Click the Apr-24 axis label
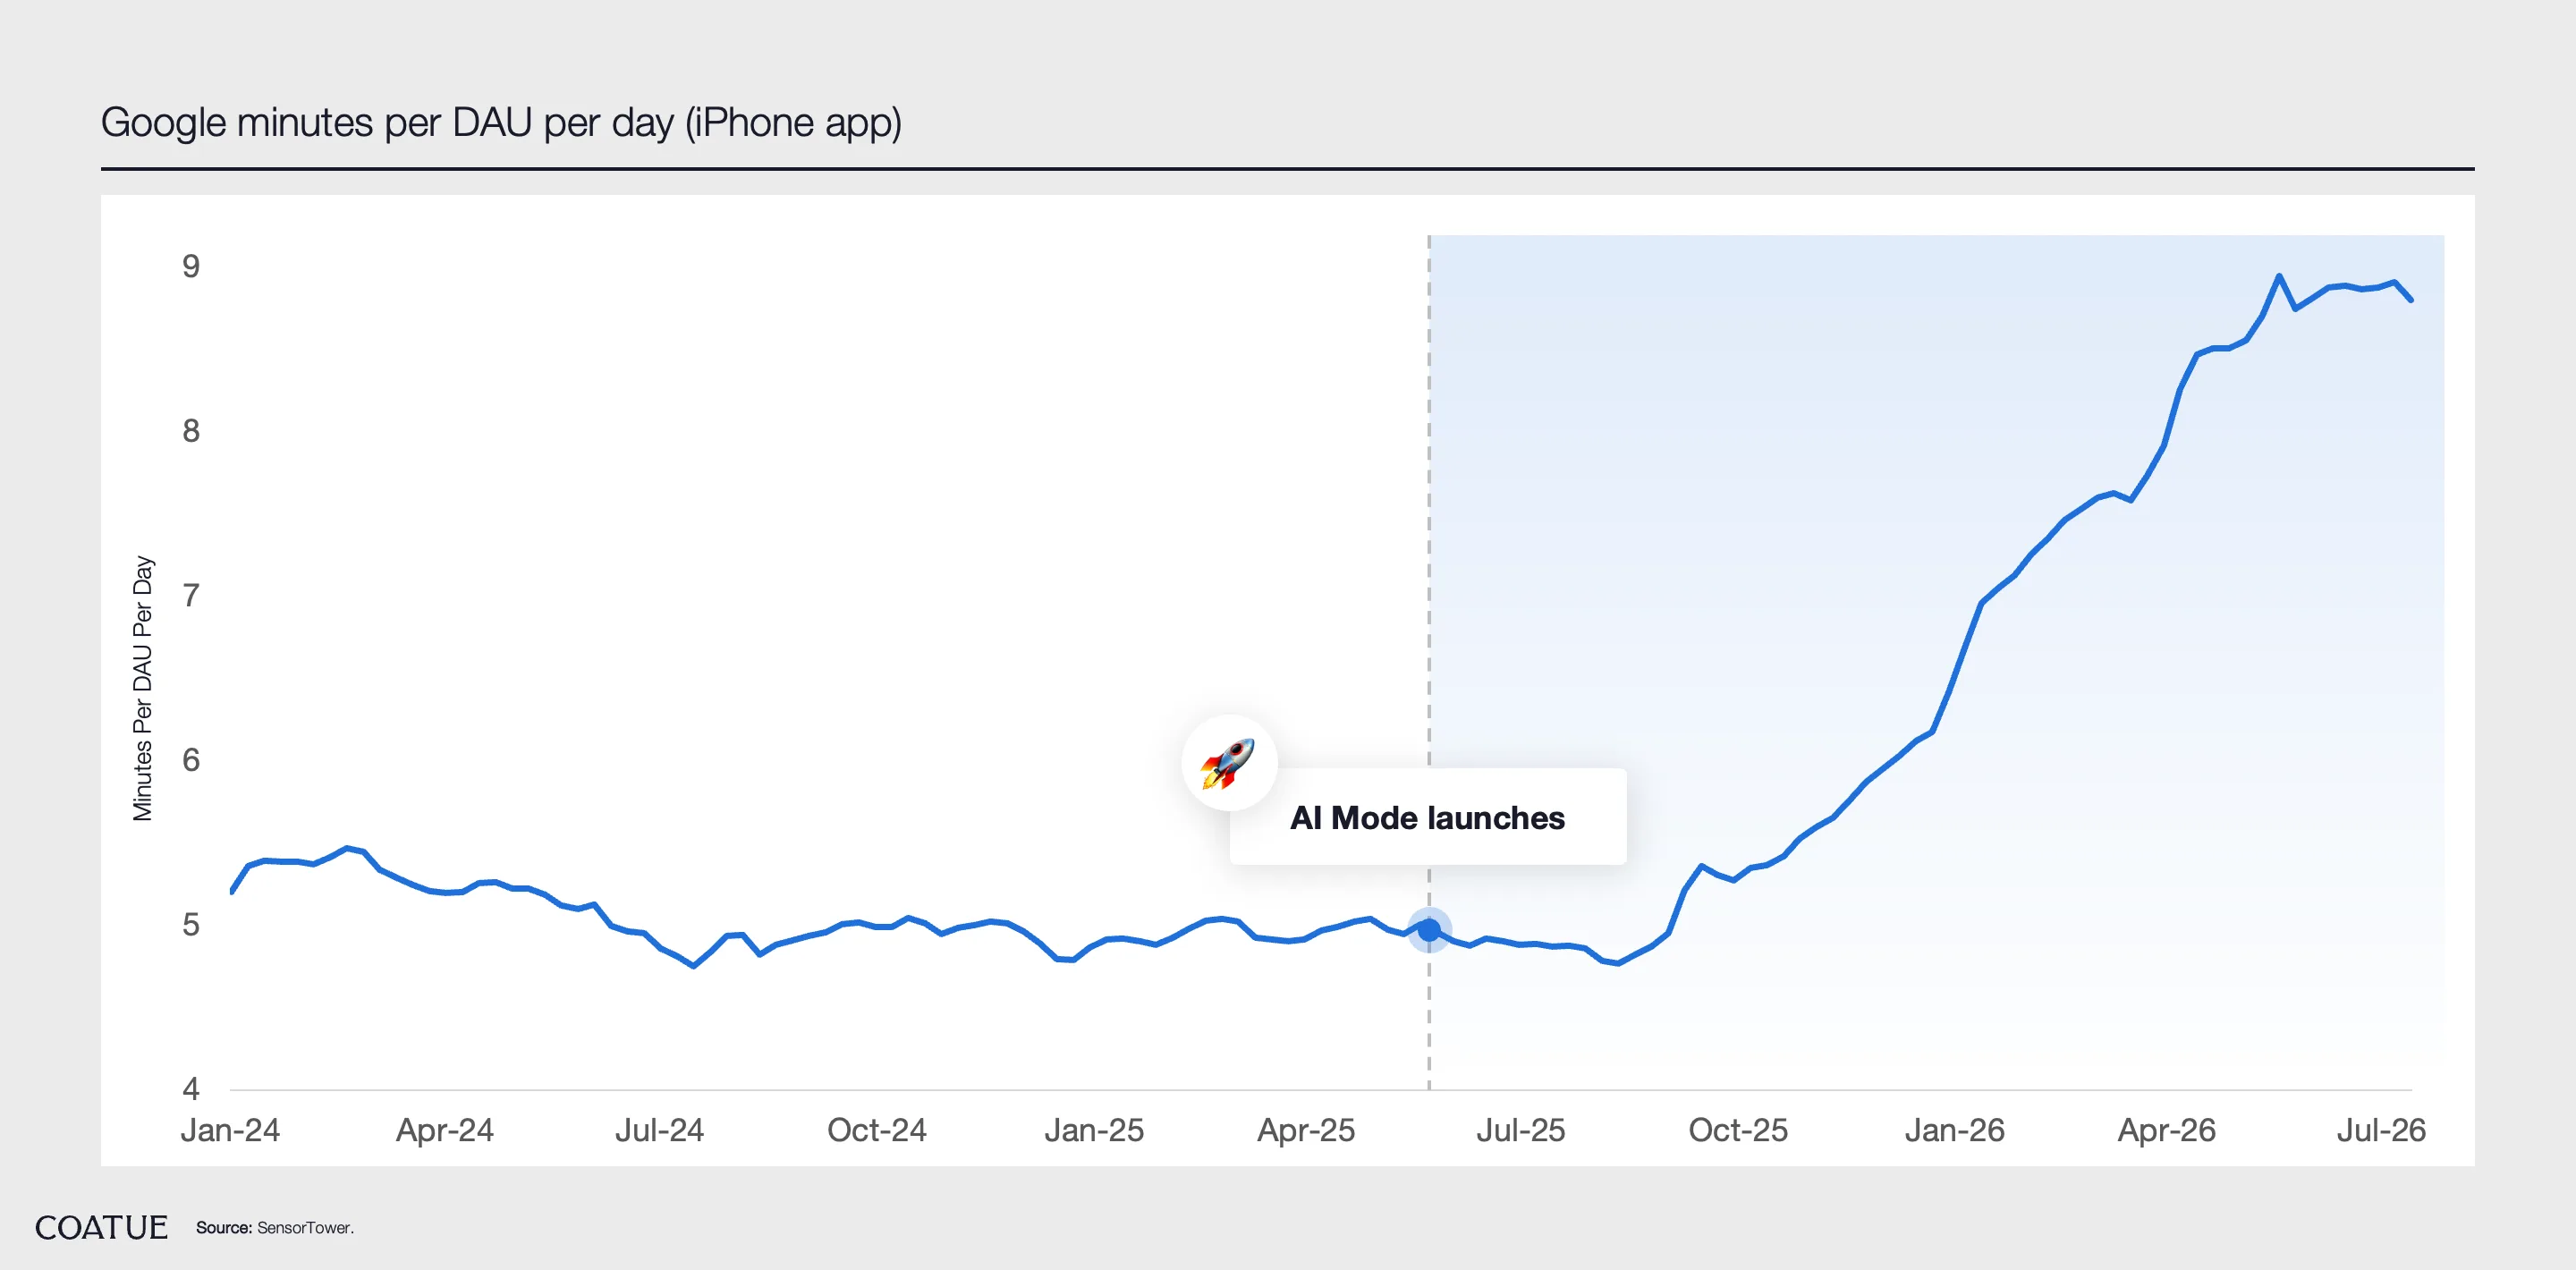Image resolution: width=2576 pixels, height=1270 pixels. pyautogui.click(x=445, y=1130)
